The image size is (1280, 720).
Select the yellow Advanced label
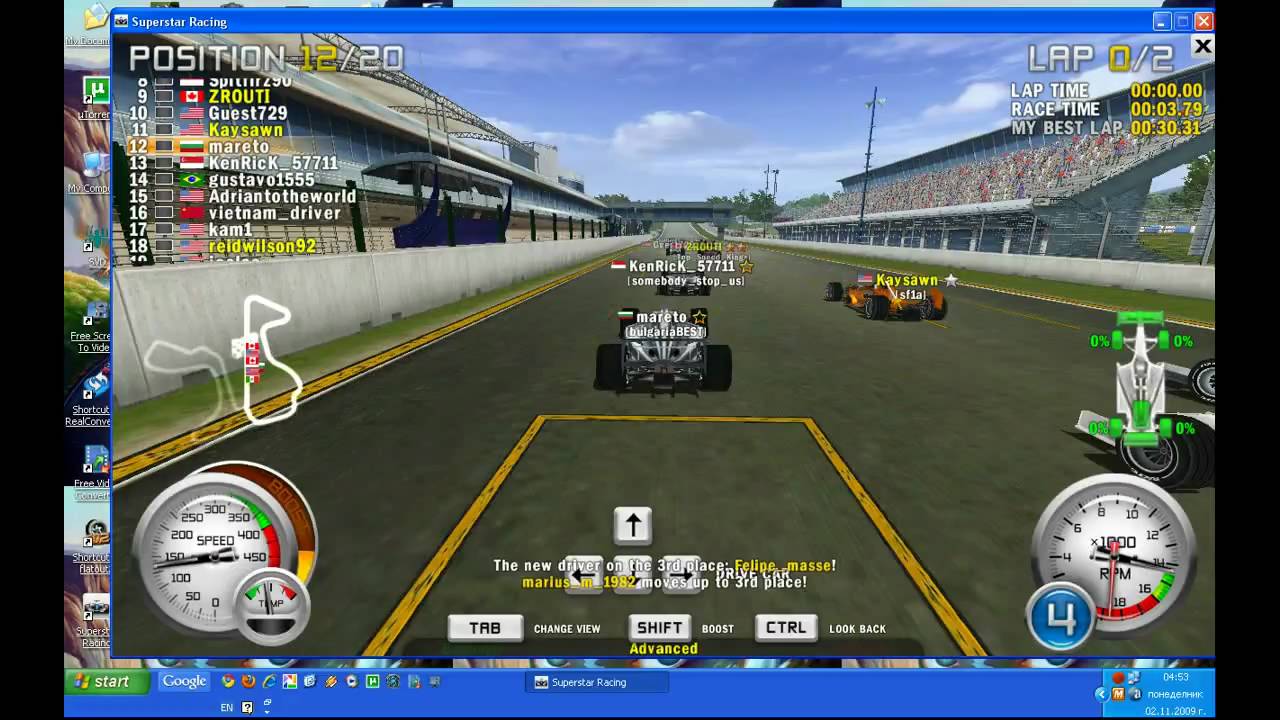click(663, 649)
